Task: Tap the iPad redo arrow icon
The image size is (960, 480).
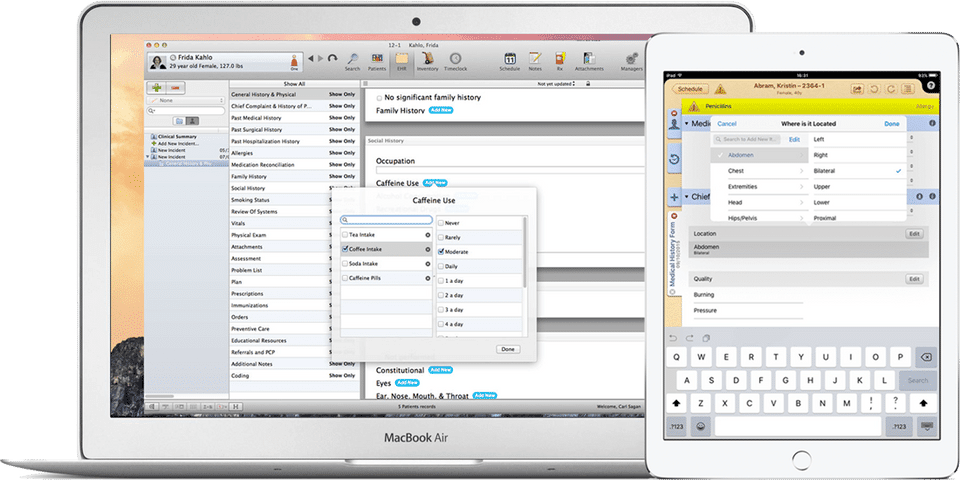Action: tap(891, 89)
